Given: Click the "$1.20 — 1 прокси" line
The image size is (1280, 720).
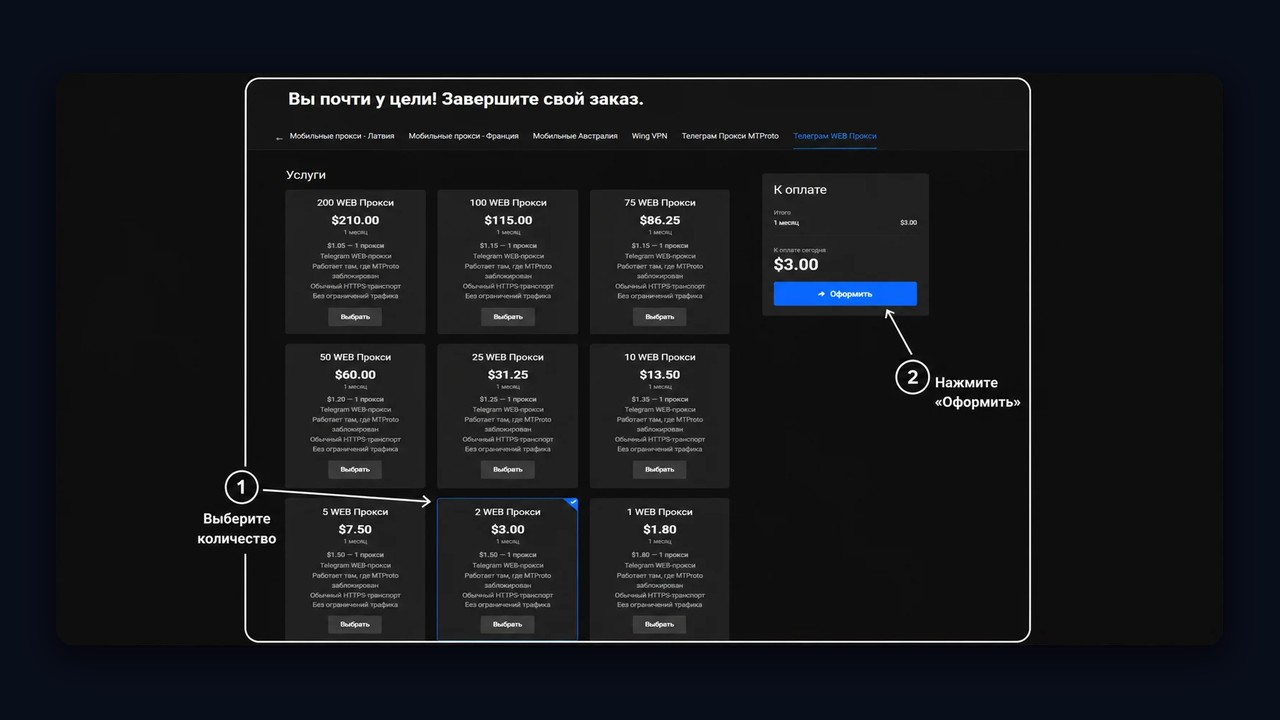Looking at the screenshot, I should pyautogui.click(x=355, y=400).
